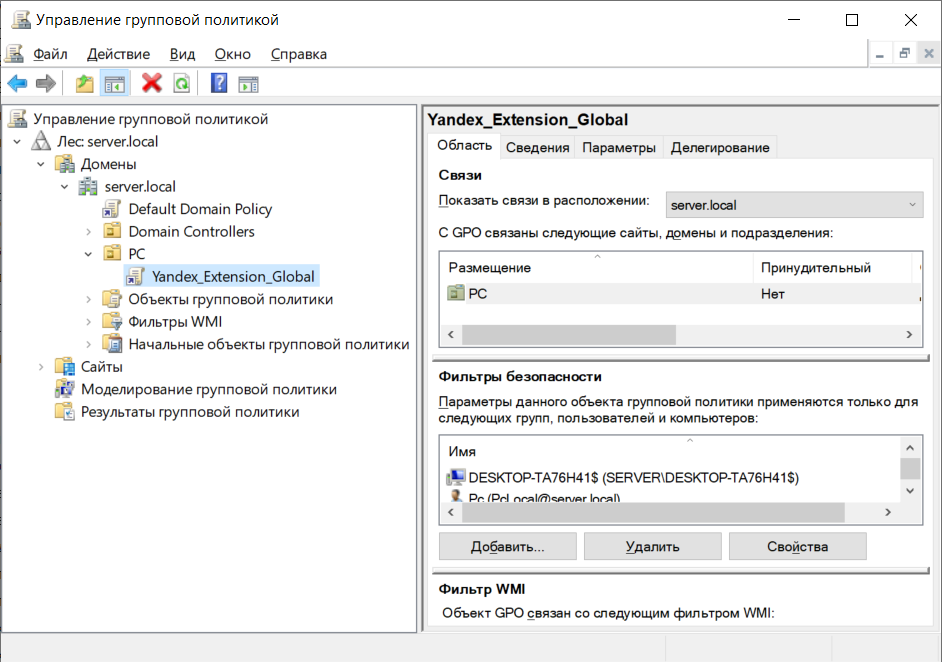The width and height of the screenshot is (942, 662).
Task: Select the DESKTOP-TA76H41$ security filter entry
Action: [x=633, y=477]
